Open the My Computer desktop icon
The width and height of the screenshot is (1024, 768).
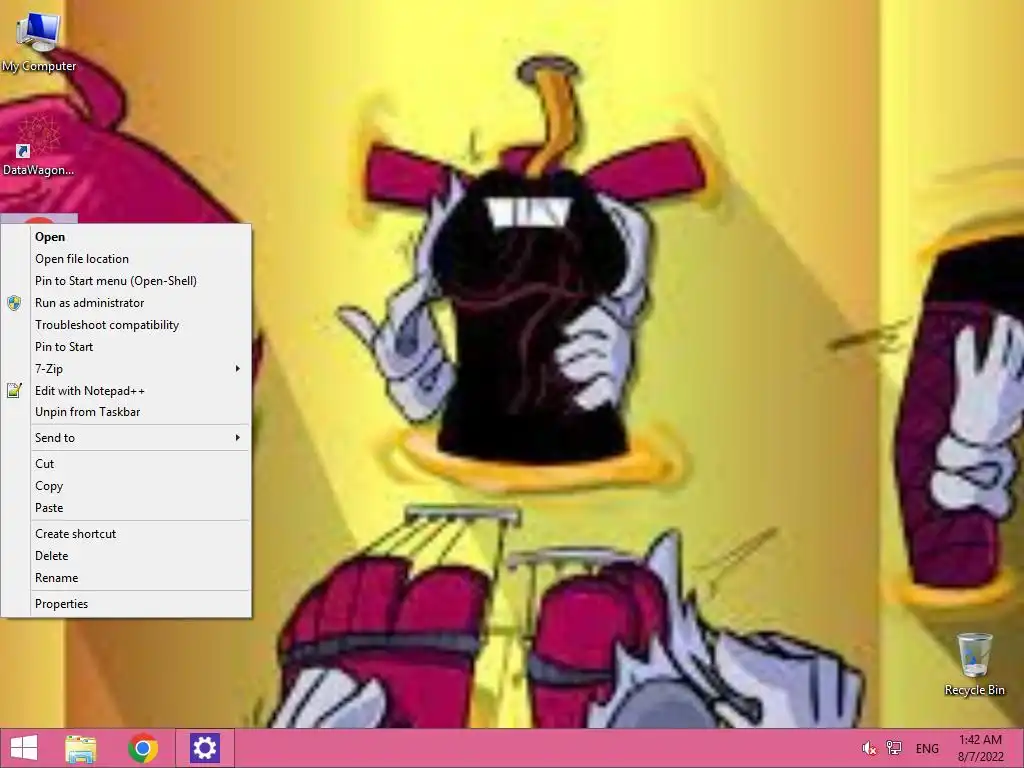pos(39,41)
